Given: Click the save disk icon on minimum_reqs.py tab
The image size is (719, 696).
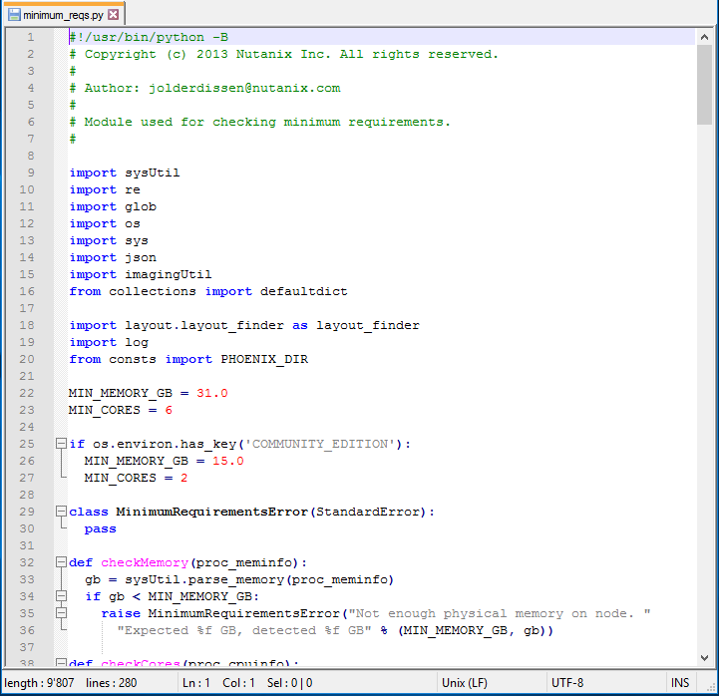Looking at the screenshot, I should (x=12, y=15).
